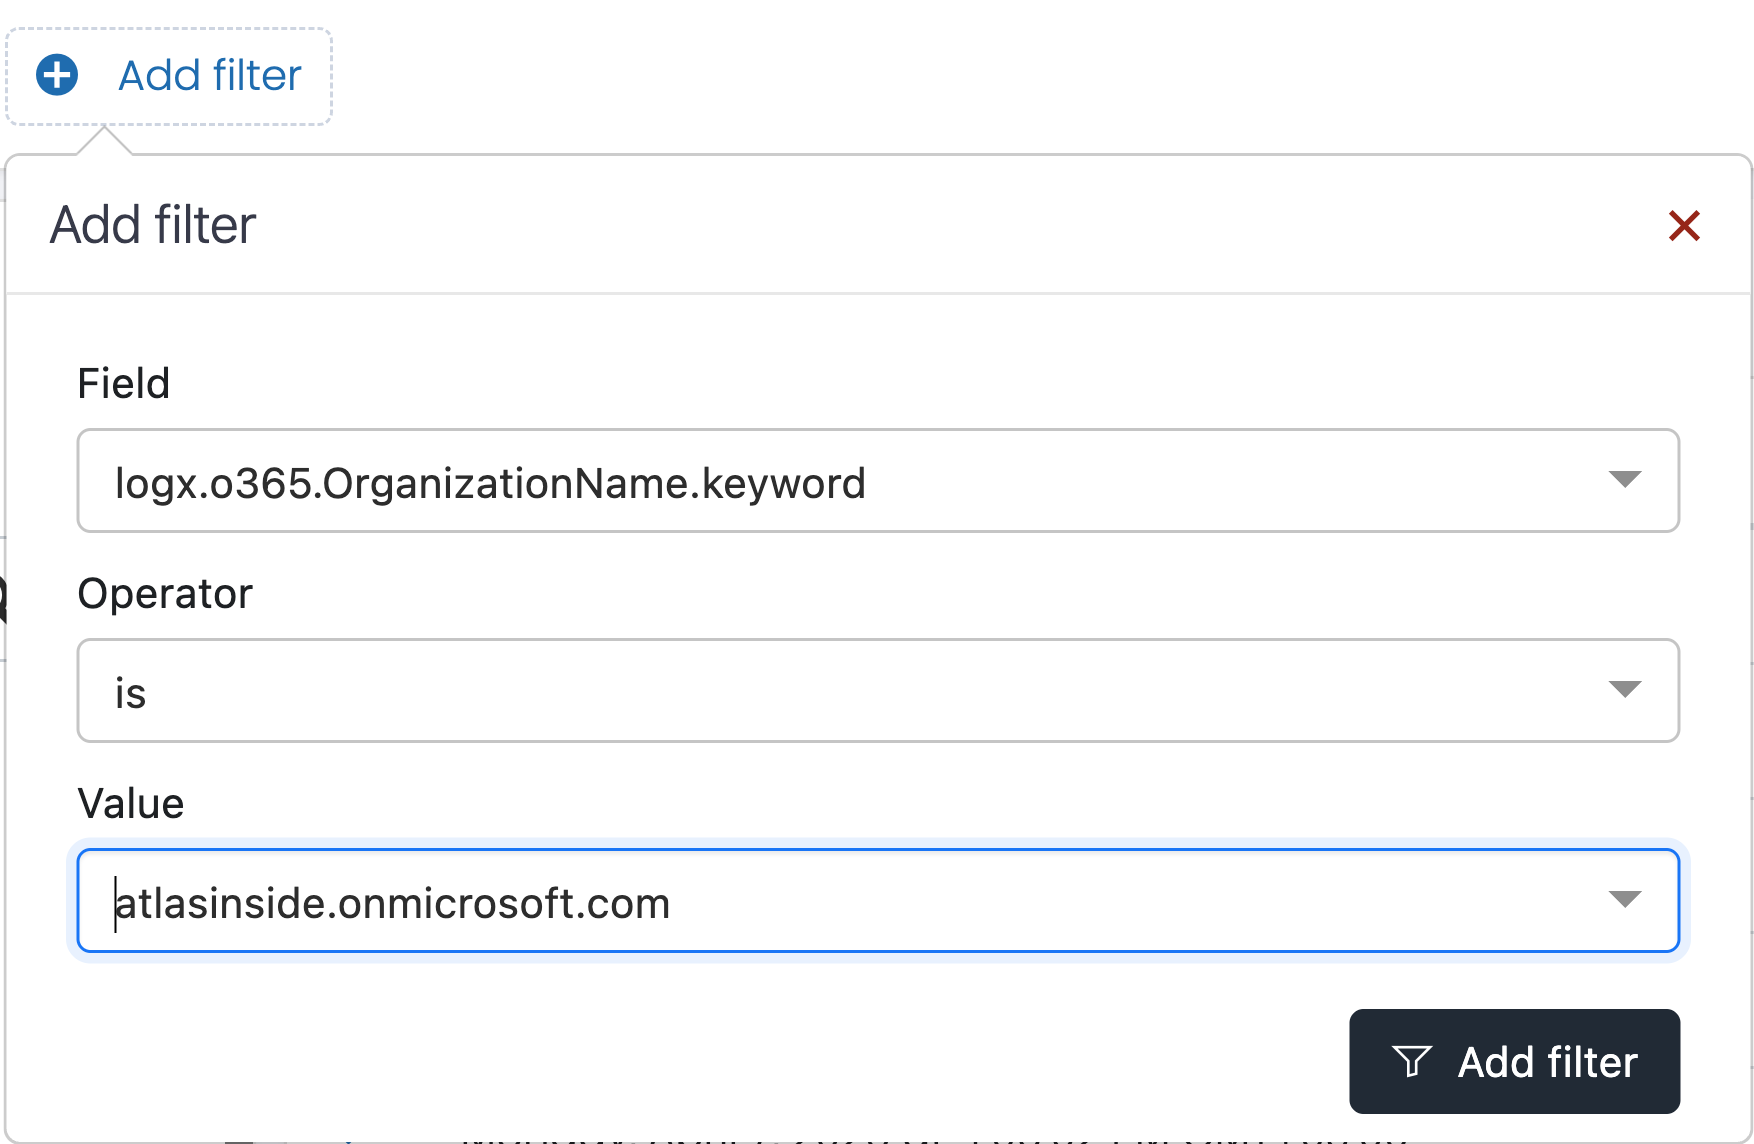
Task: Select the logx.o365.OrganizationName.keyword field text
Action: click(490, 484)
